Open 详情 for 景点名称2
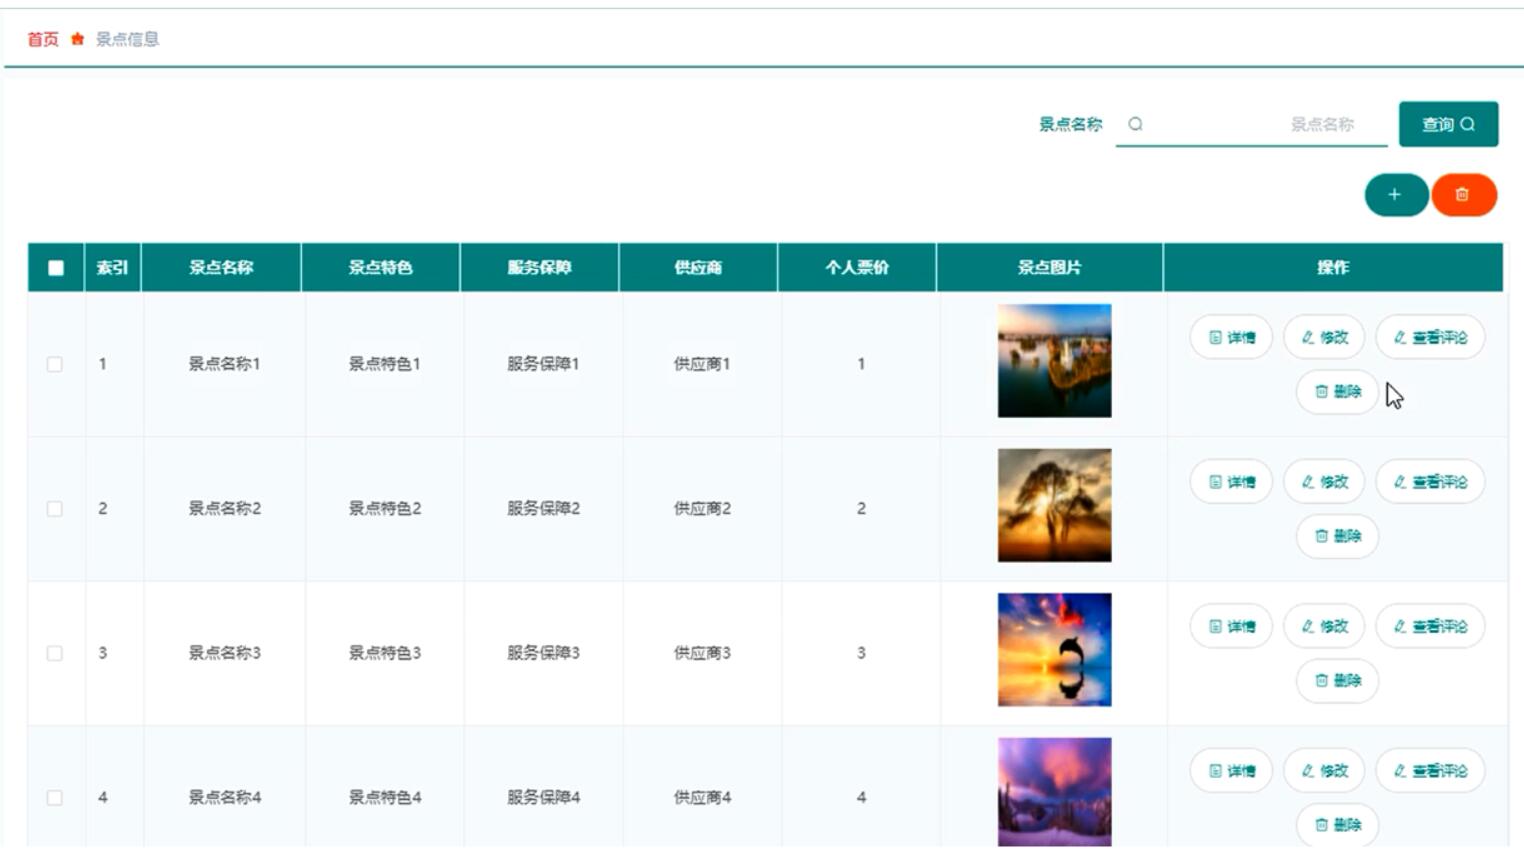This screenshot has width=1524, height=852. (x=1231, y=482)
